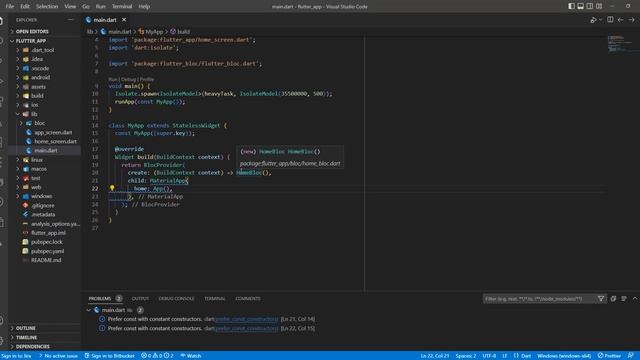Image resolution: width=640 pixels, height=360 pixels.
Task: Click the filter funnel icon in Problems panel
Action: point(601,299)
